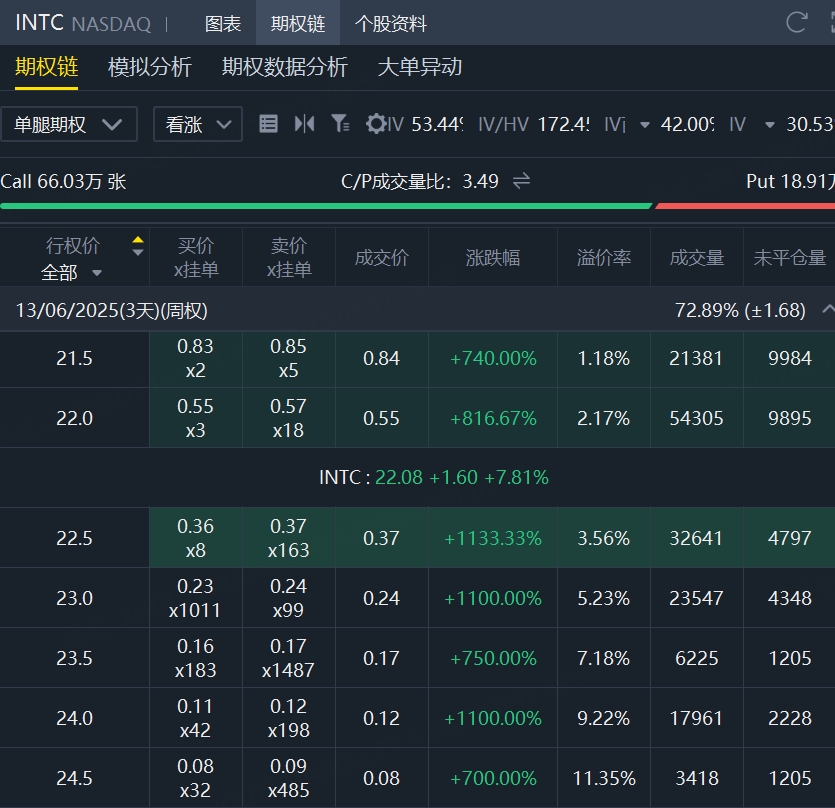Open the 看涨 call/put dropdown
The image size is (835, 808).
pos(198,124)
